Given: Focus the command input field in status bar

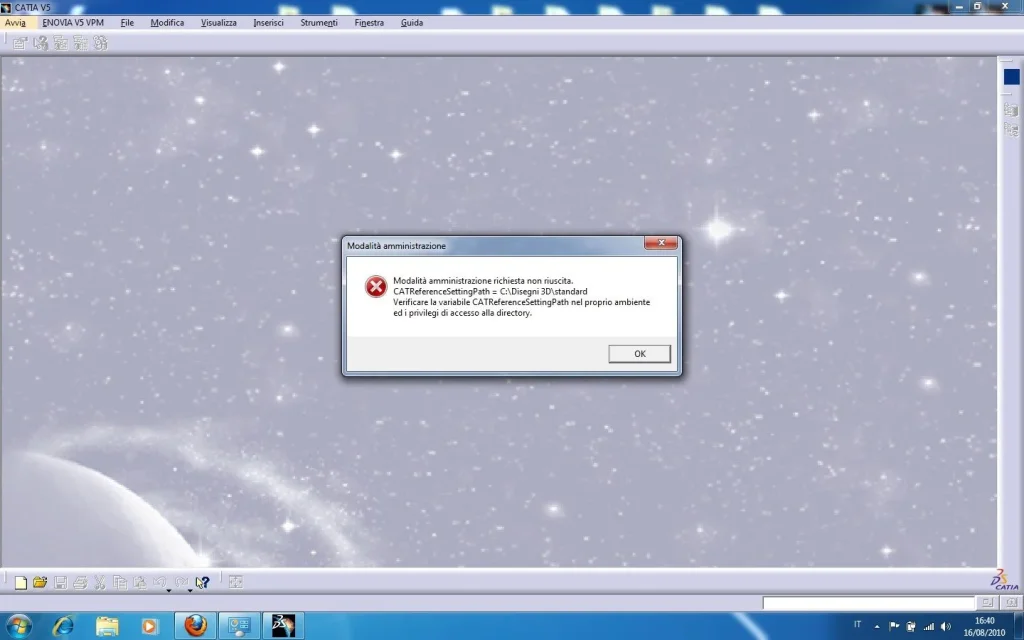Looking at the screenshot, I should click(x=869, y=602).
